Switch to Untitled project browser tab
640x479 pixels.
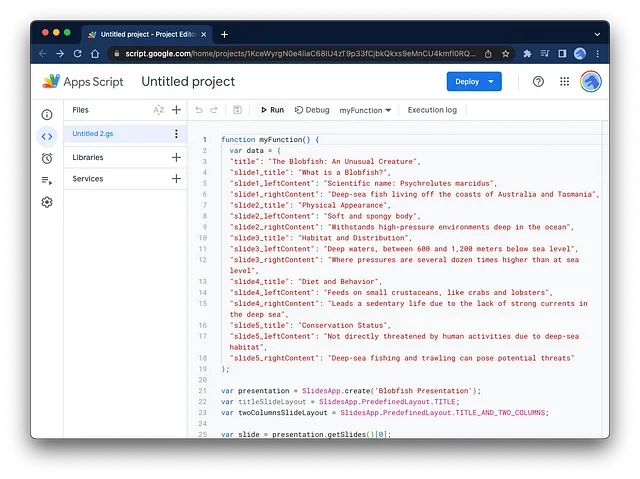[147, 35]
